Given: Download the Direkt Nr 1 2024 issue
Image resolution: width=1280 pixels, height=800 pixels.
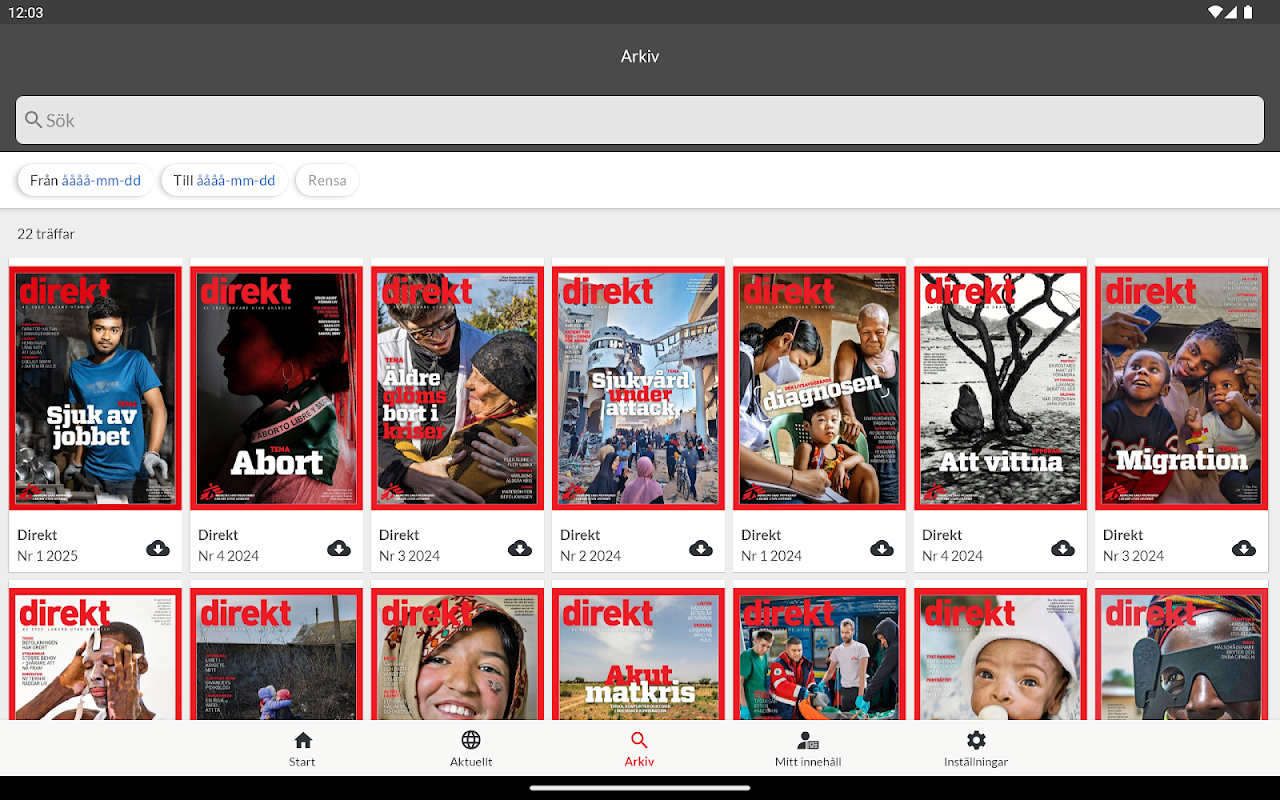Looking at the screenshot, I should coord(882,548).
